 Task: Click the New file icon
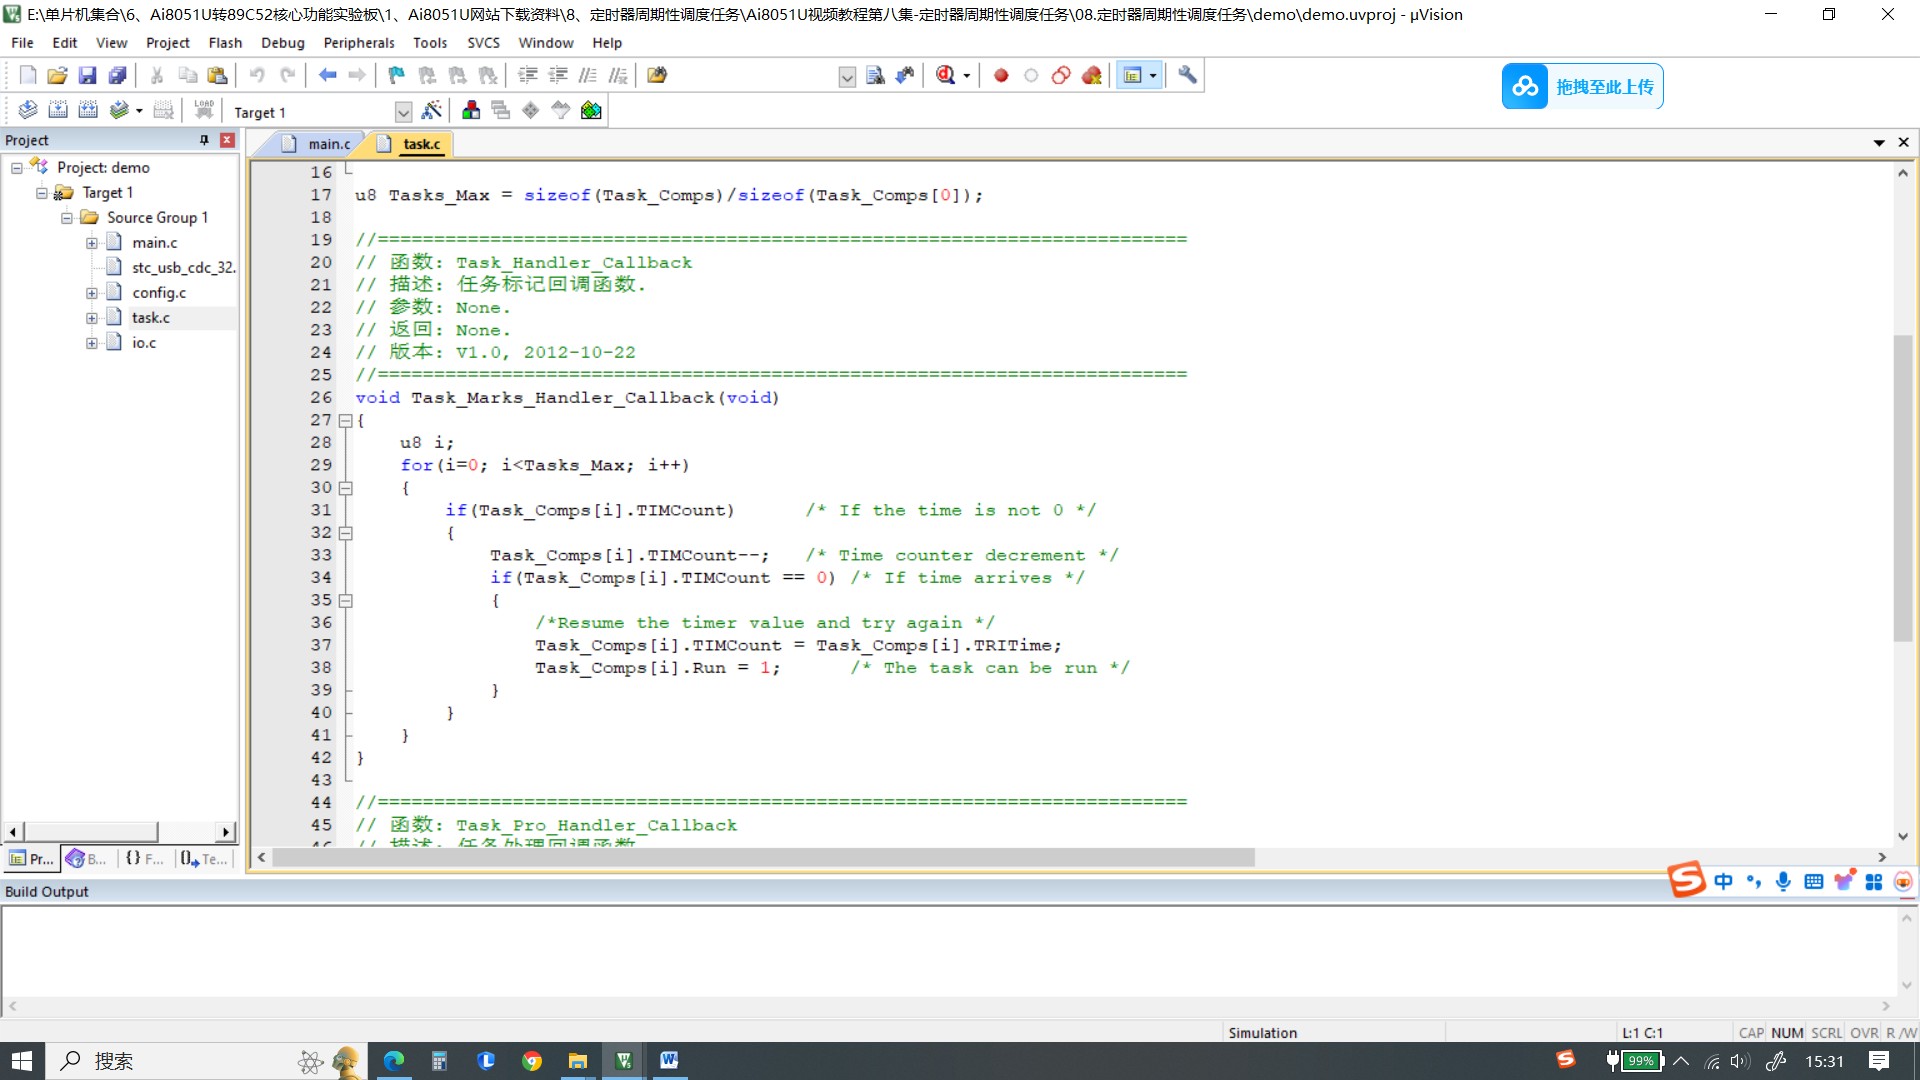pos(28,75)
